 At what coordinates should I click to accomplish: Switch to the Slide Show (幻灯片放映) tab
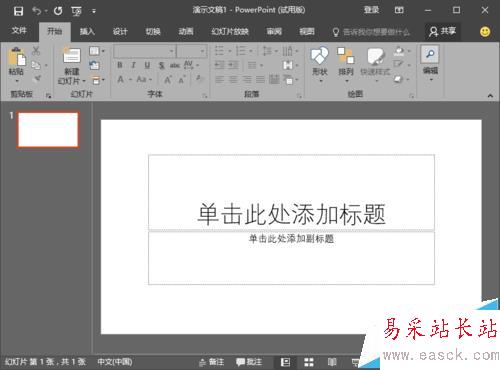pyautogui.click(x=230, y=31)
